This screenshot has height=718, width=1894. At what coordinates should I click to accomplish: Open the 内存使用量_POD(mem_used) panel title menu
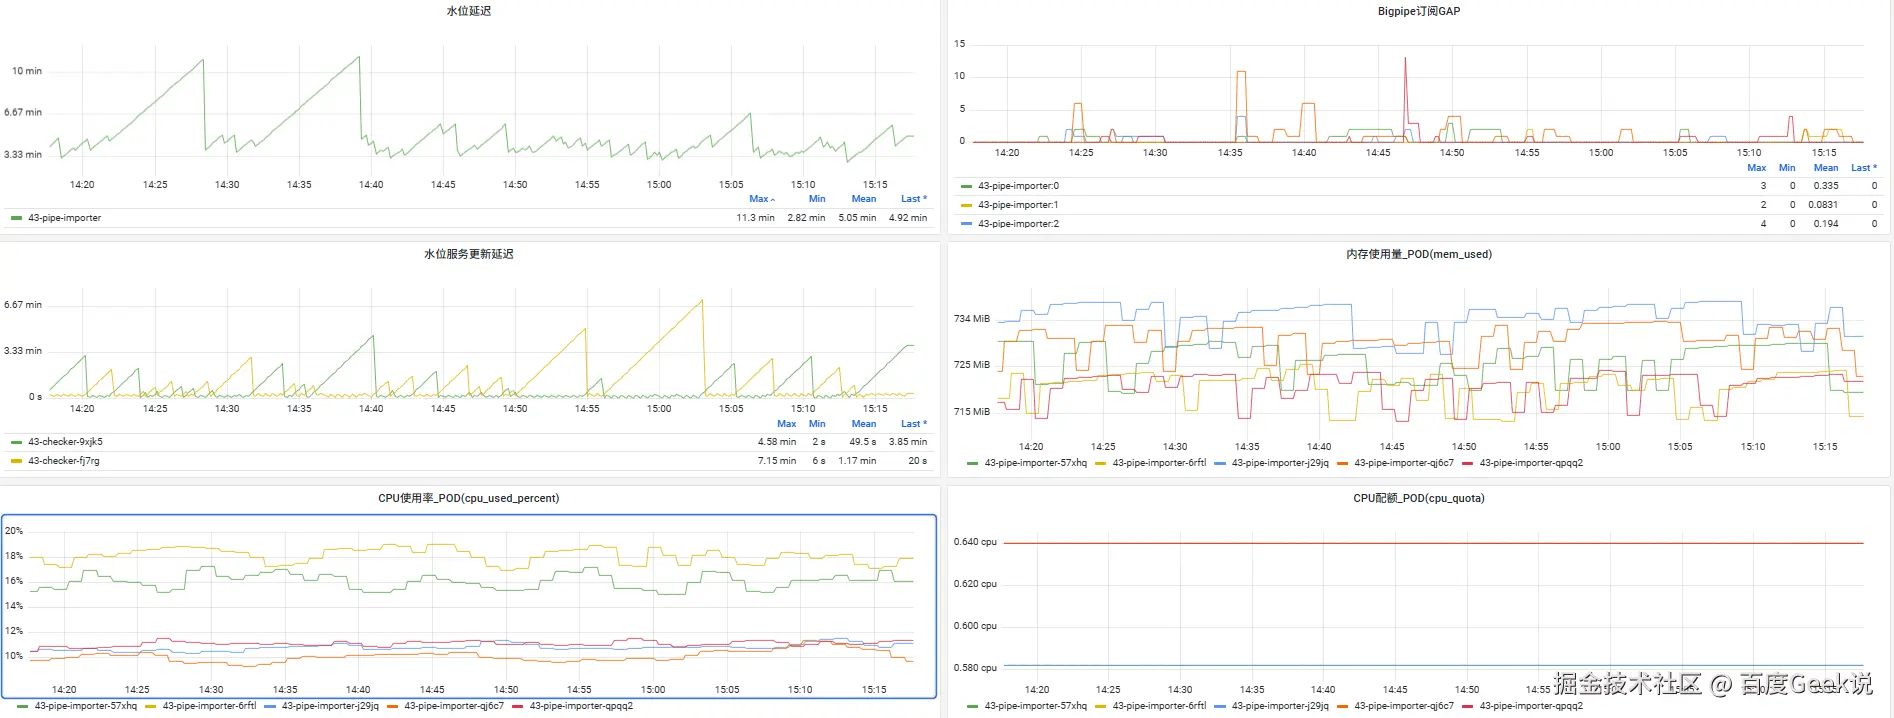1418,254
